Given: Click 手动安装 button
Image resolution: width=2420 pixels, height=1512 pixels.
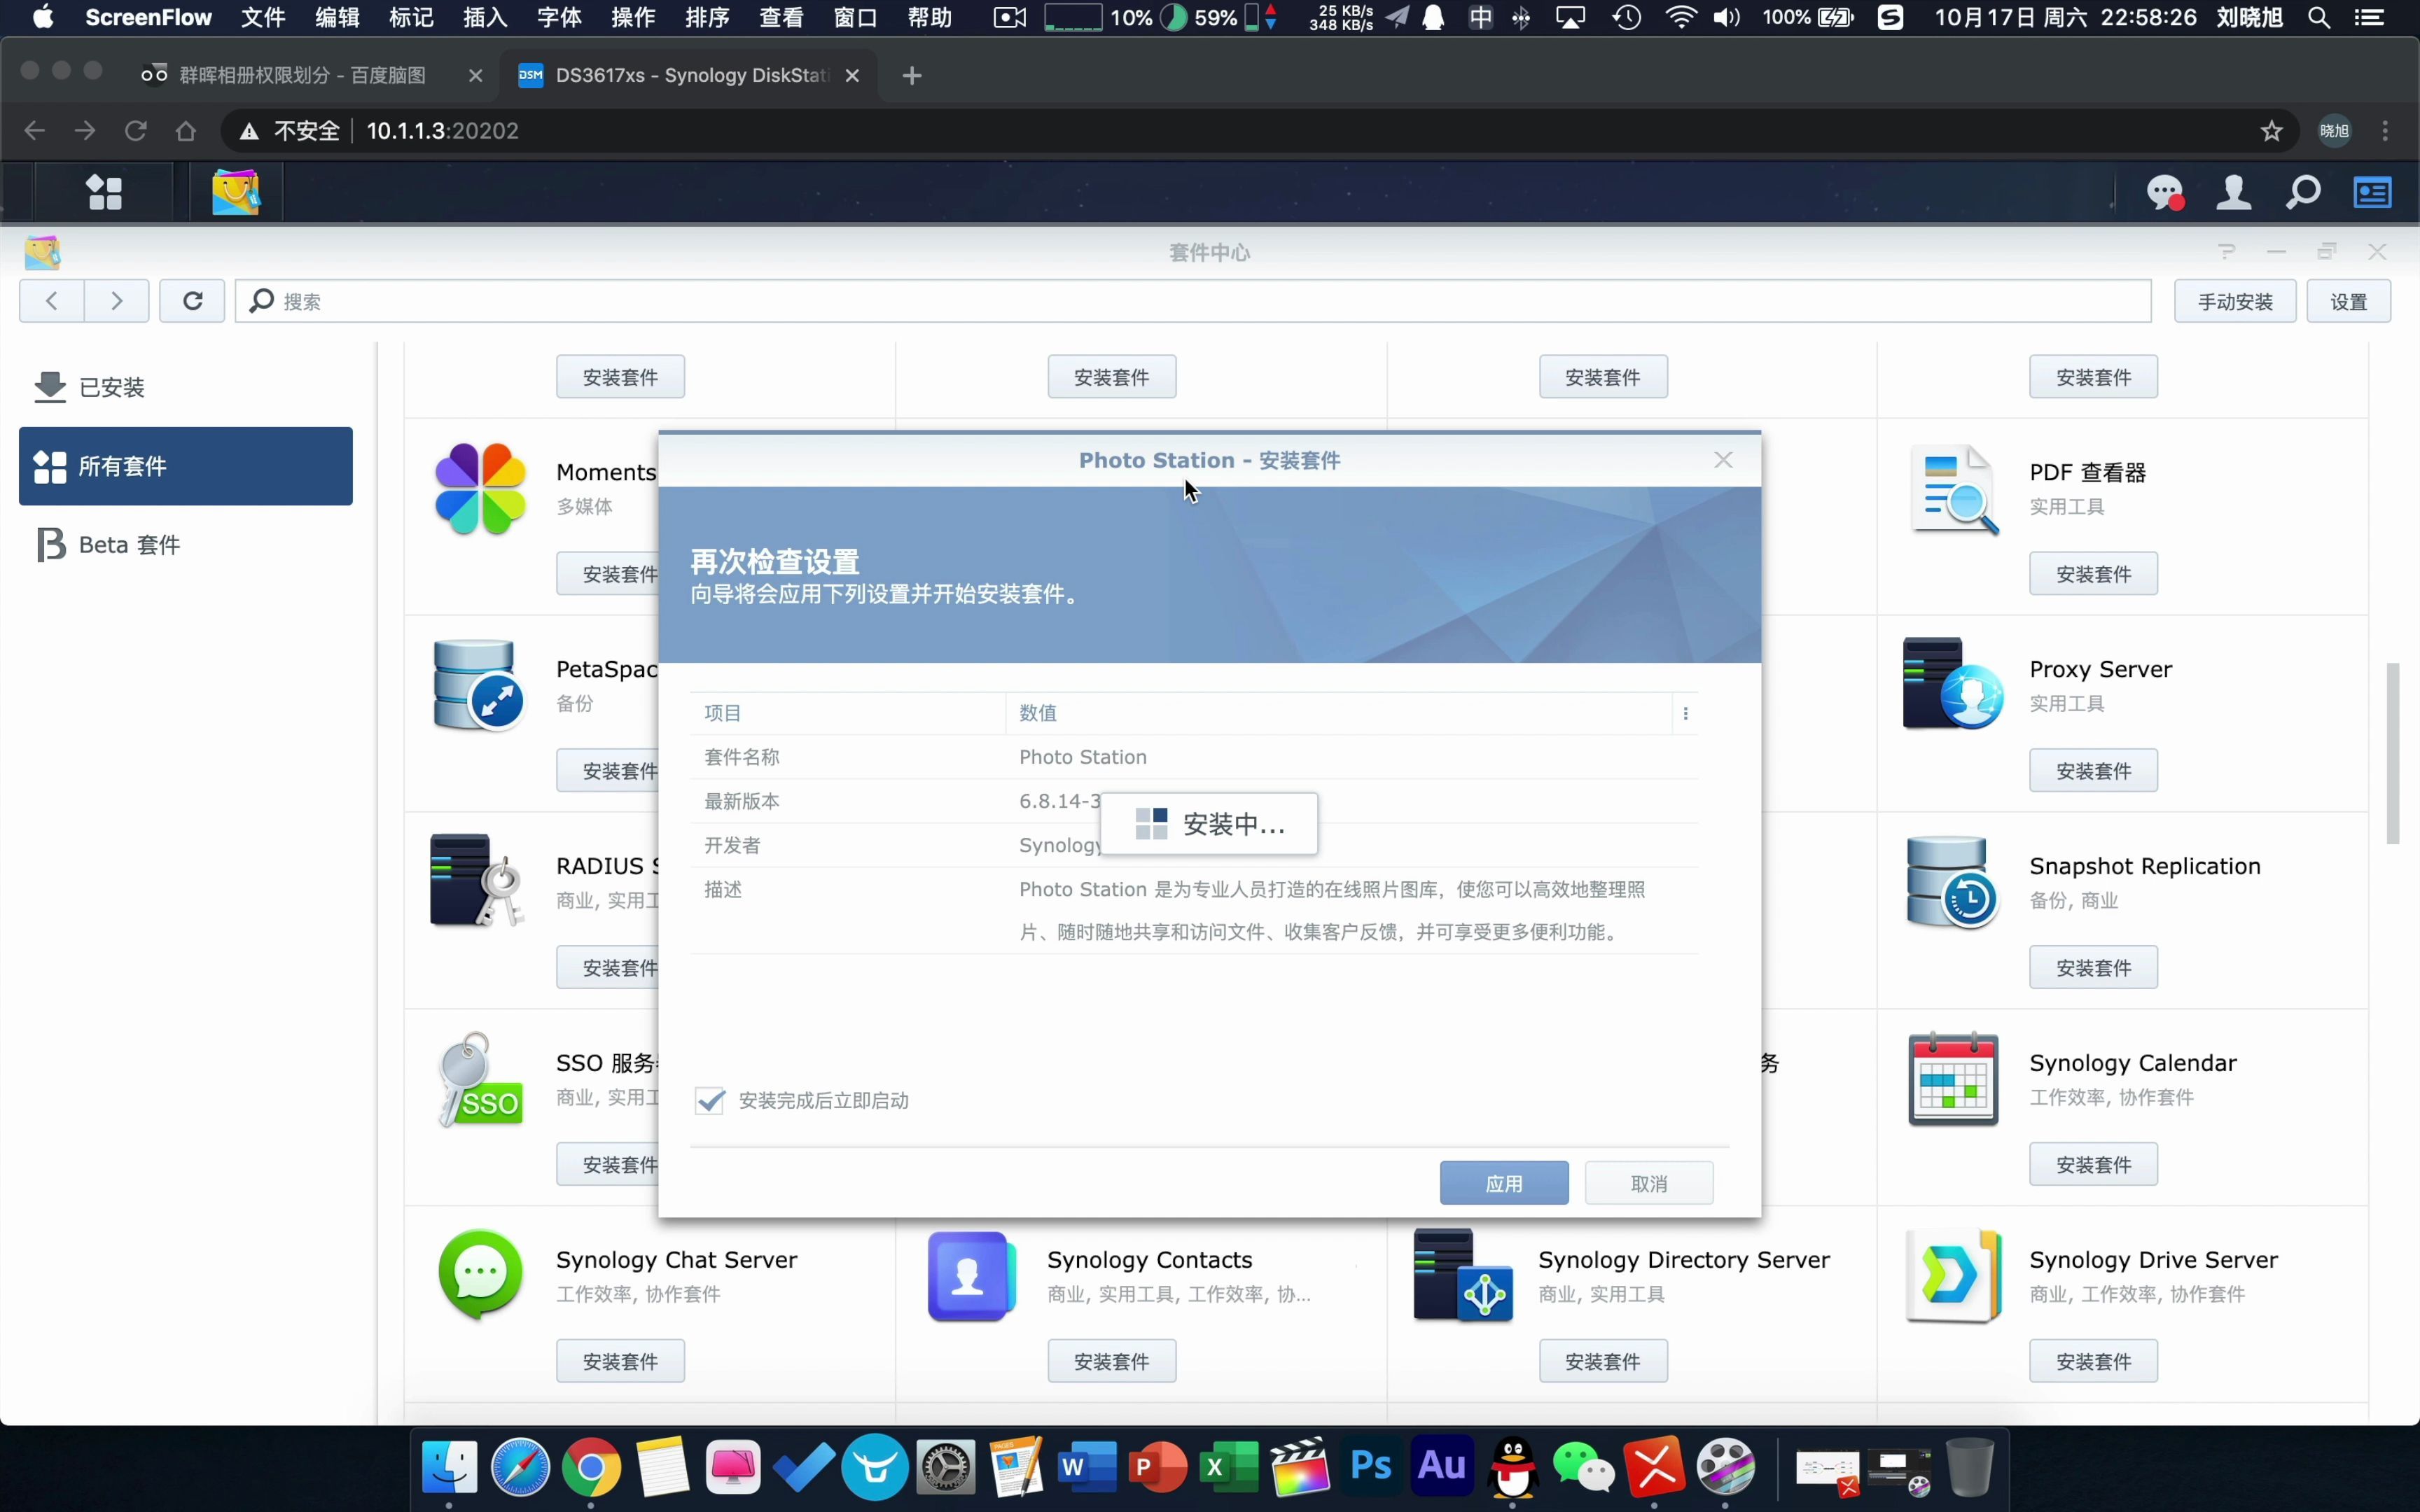Looking at the screenshot, I should pos(2235,301).
